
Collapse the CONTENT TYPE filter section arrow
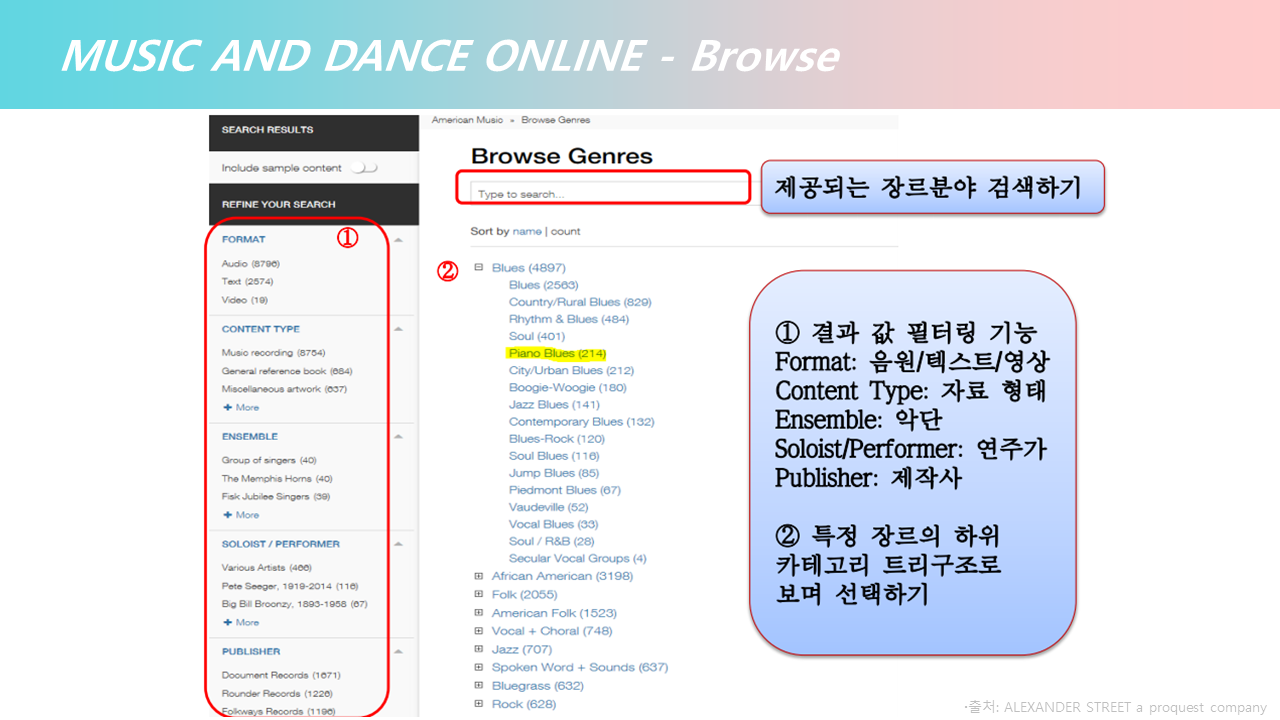point(398,329)
